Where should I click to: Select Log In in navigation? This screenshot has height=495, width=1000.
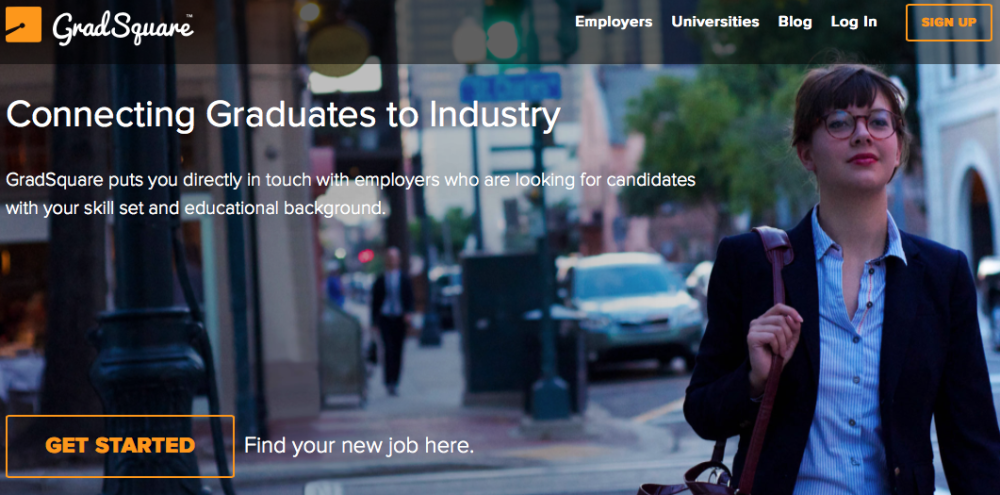coord(854,22)
